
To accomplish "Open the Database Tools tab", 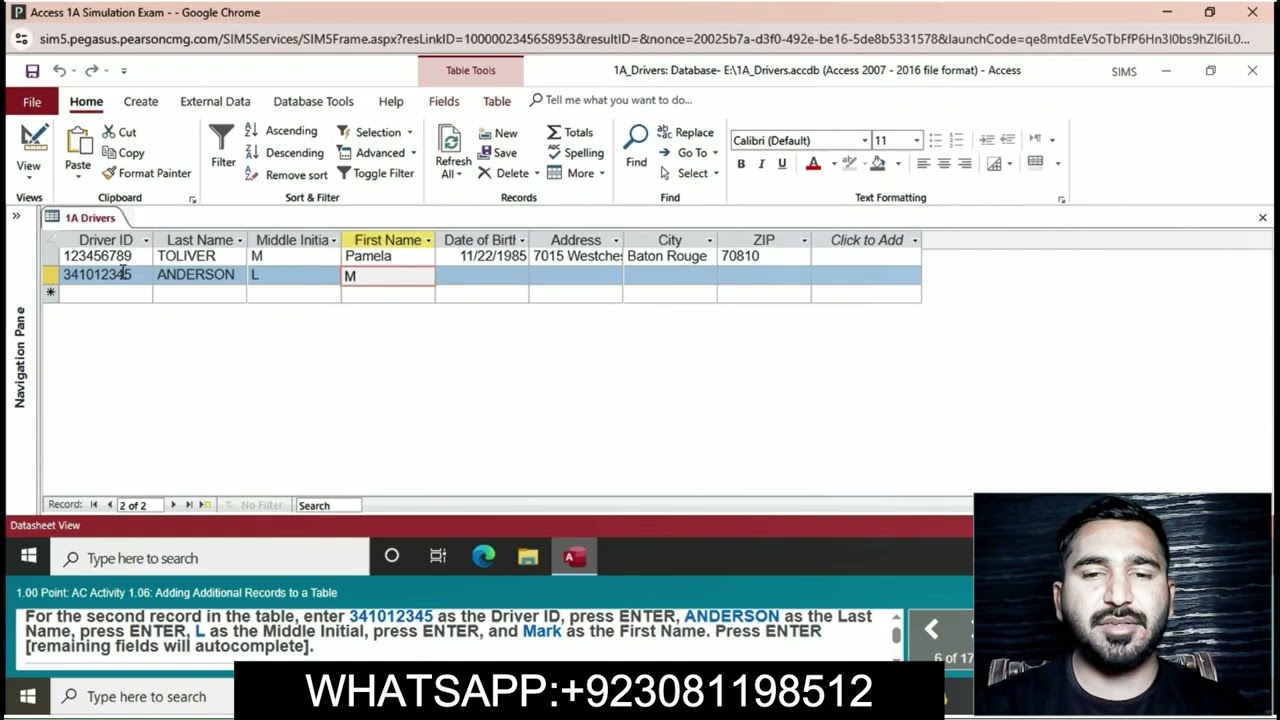I will [x=313, y=102].
